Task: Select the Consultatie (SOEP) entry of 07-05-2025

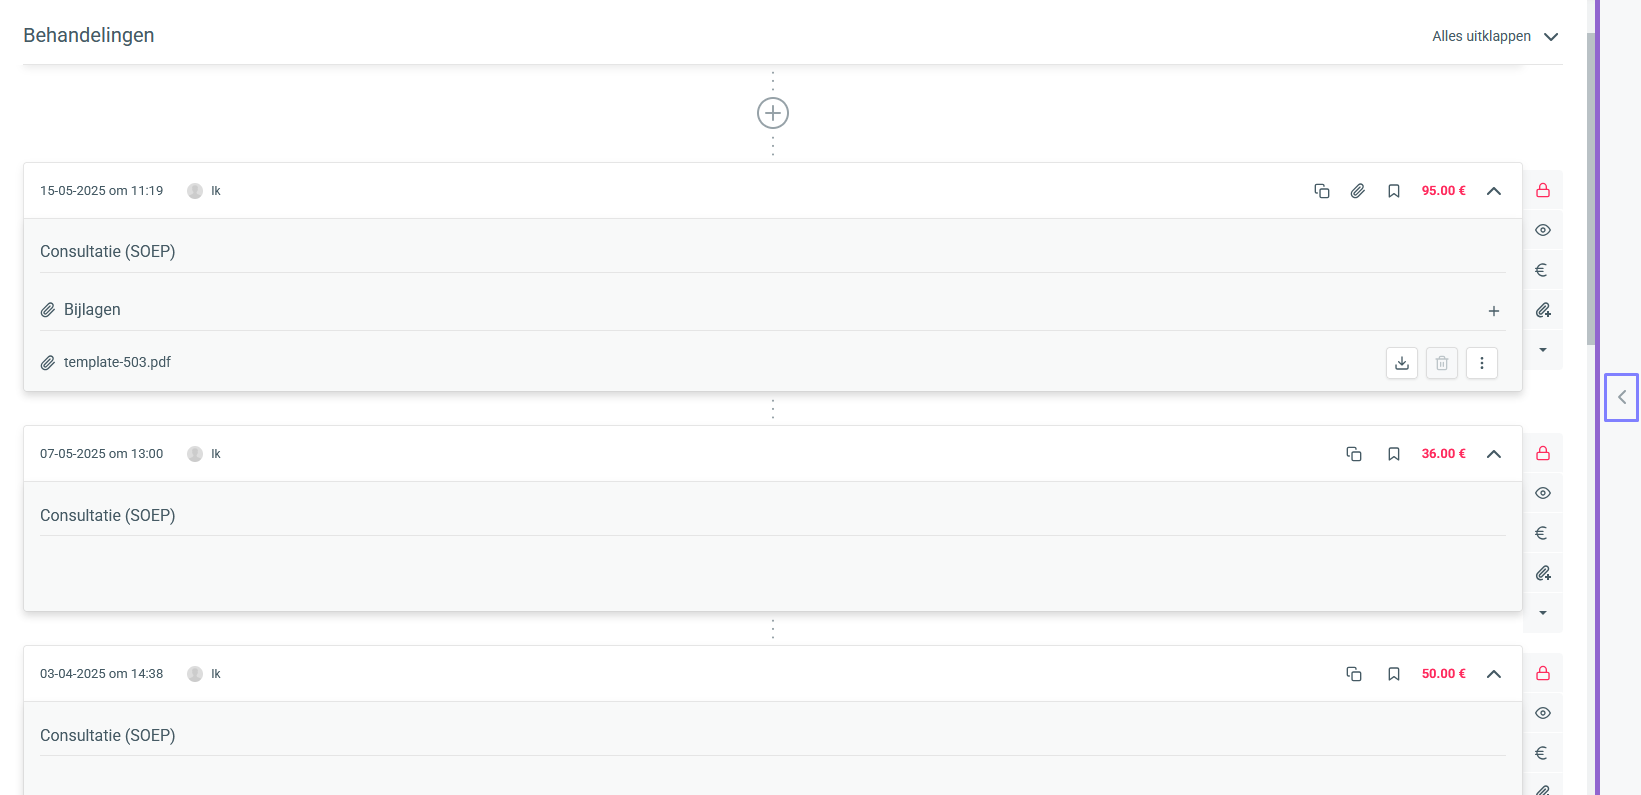Action: point(108,515)
